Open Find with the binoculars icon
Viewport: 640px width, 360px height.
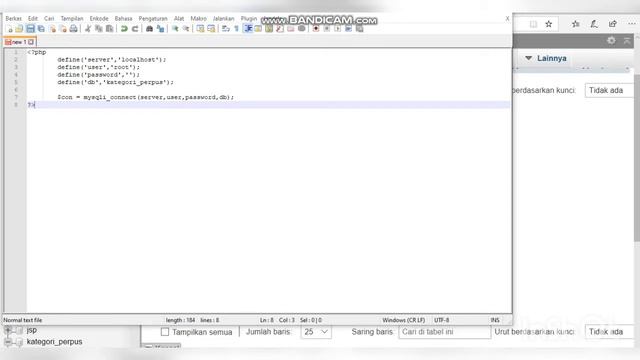[x=149, y=29]
